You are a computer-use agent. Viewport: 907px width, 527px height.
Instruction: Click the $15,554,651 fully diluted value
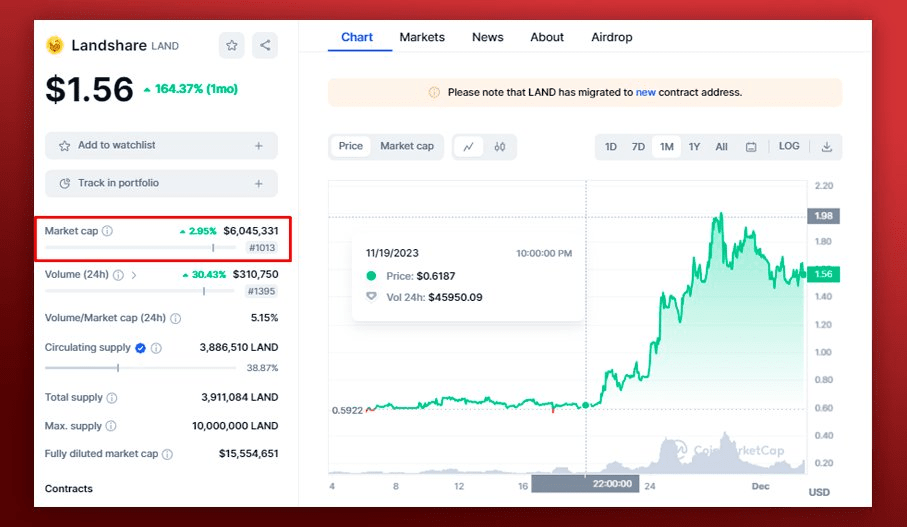click(248, 454)
